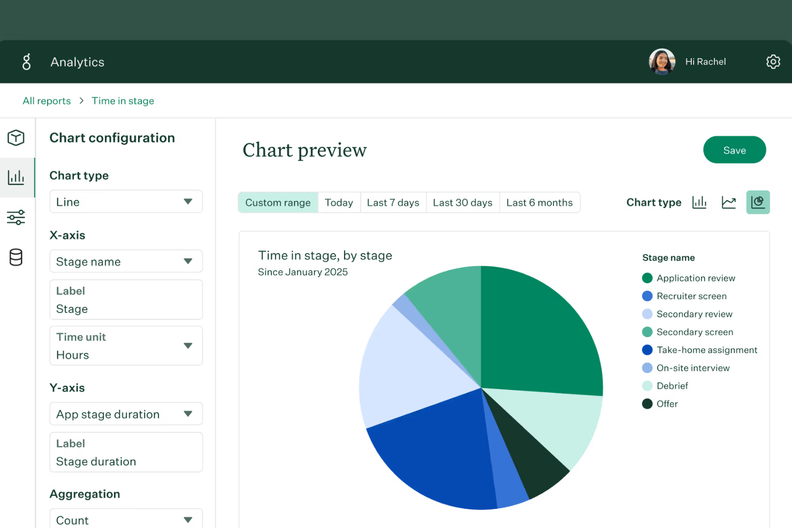
Task: Select the cube icon in sidebar
Action: point(16,138)
